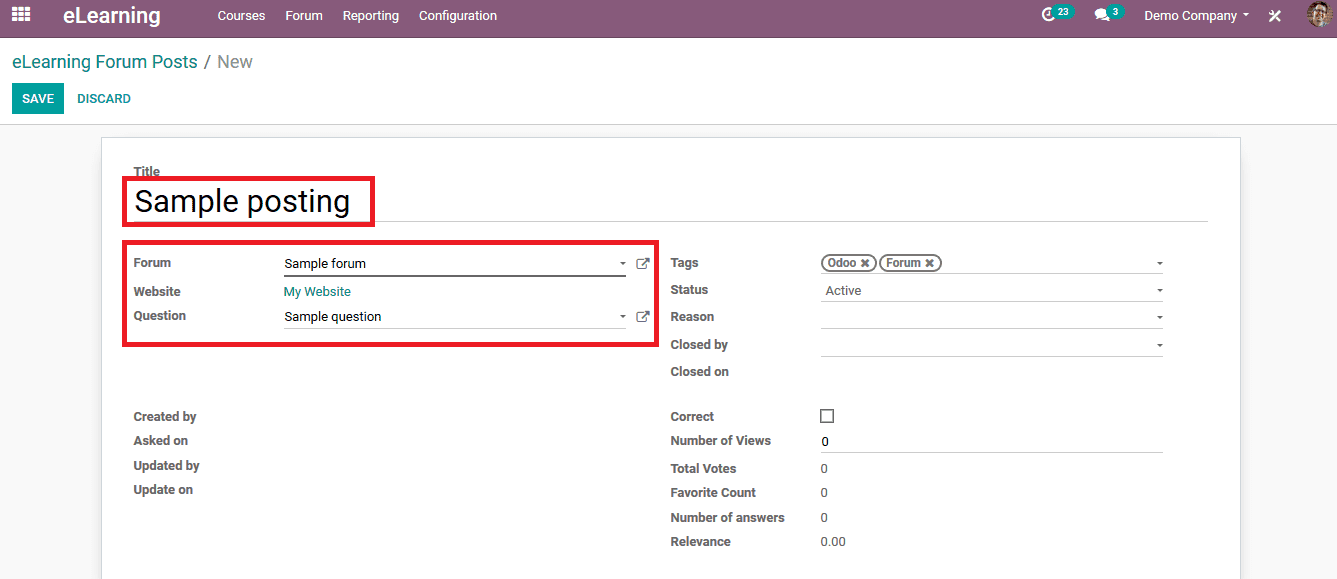Expand the Question field dropdown
This screenshot has height=579, width=1337.
[622, 317]
